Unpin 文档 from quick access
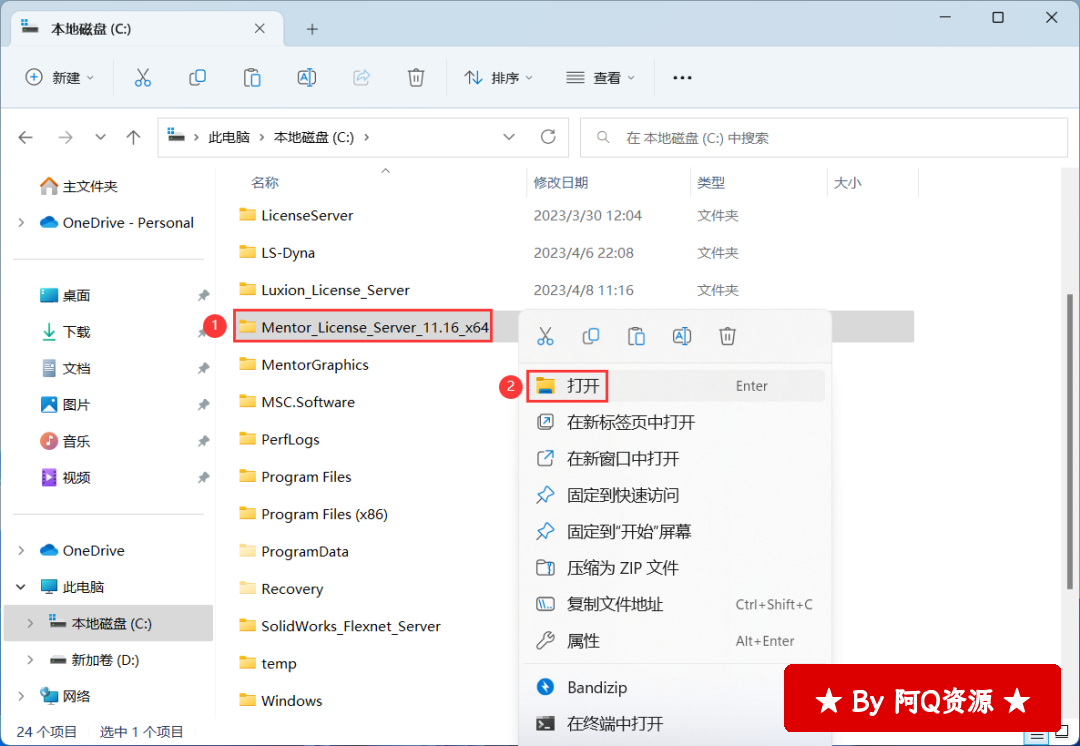1080x746 pixels. point(203,369)
